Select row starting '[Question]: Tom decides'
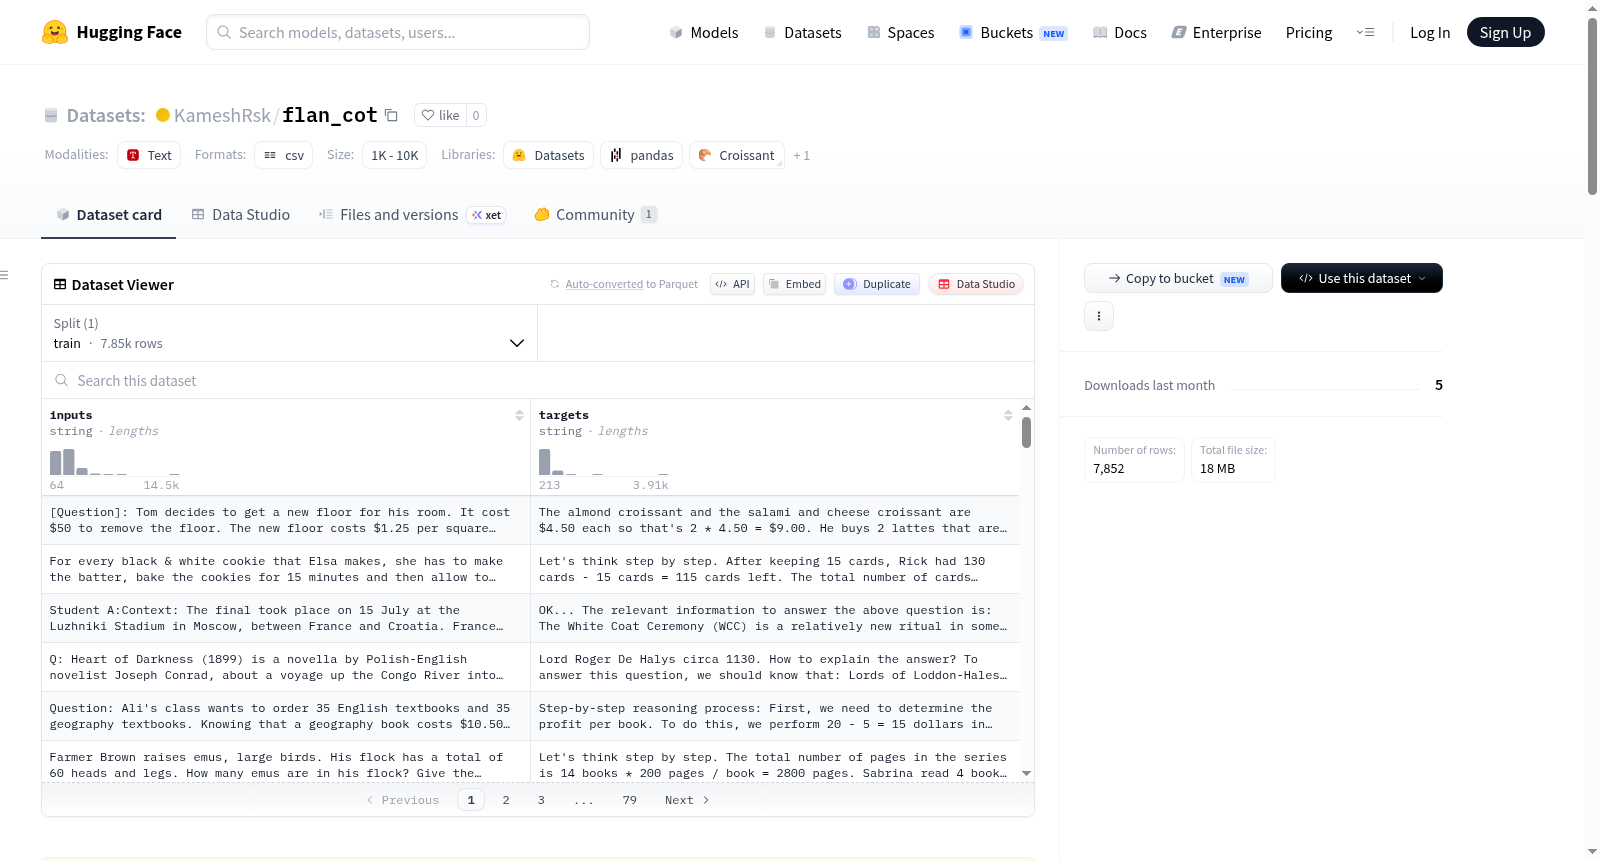Screen dimensions: 1600x861 click(x=530, y=520)
